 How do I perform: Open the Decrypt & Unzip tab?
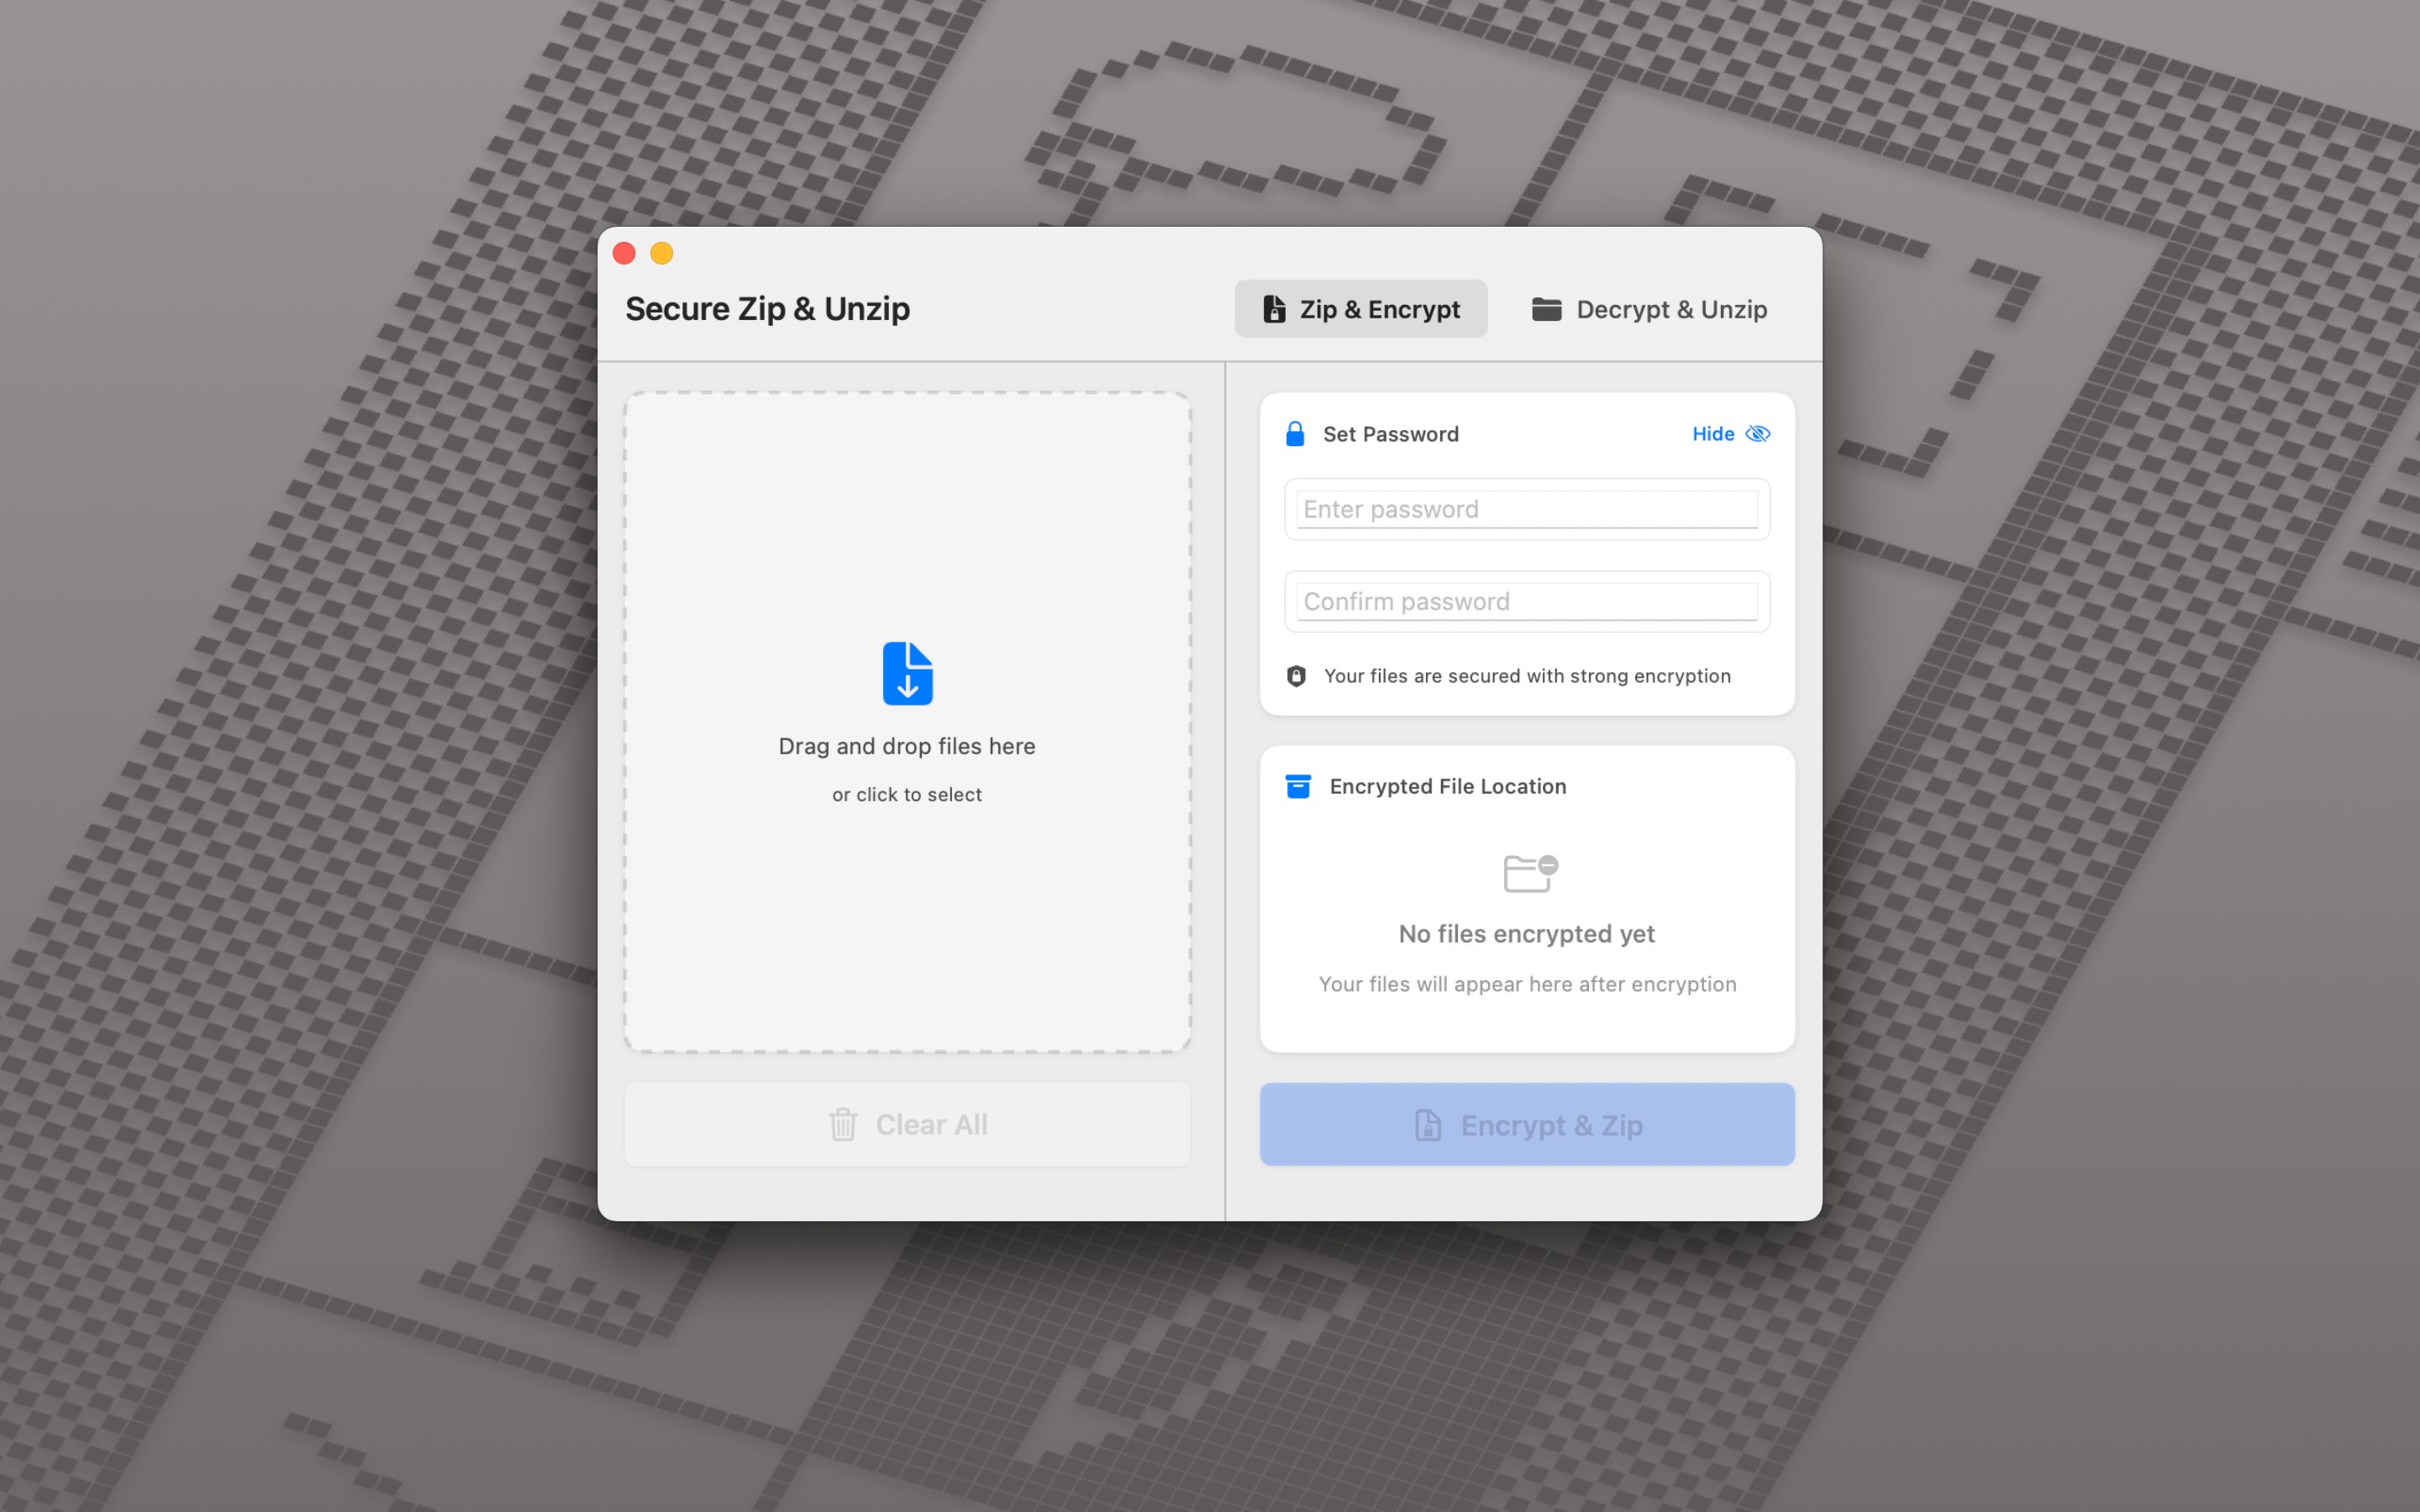1649,309
